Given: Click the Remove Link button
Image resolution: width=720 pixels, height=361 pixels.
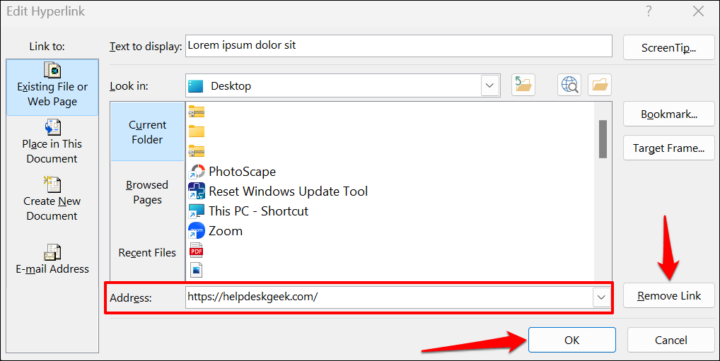Looking at the screenshot, I should coord(669,296).
